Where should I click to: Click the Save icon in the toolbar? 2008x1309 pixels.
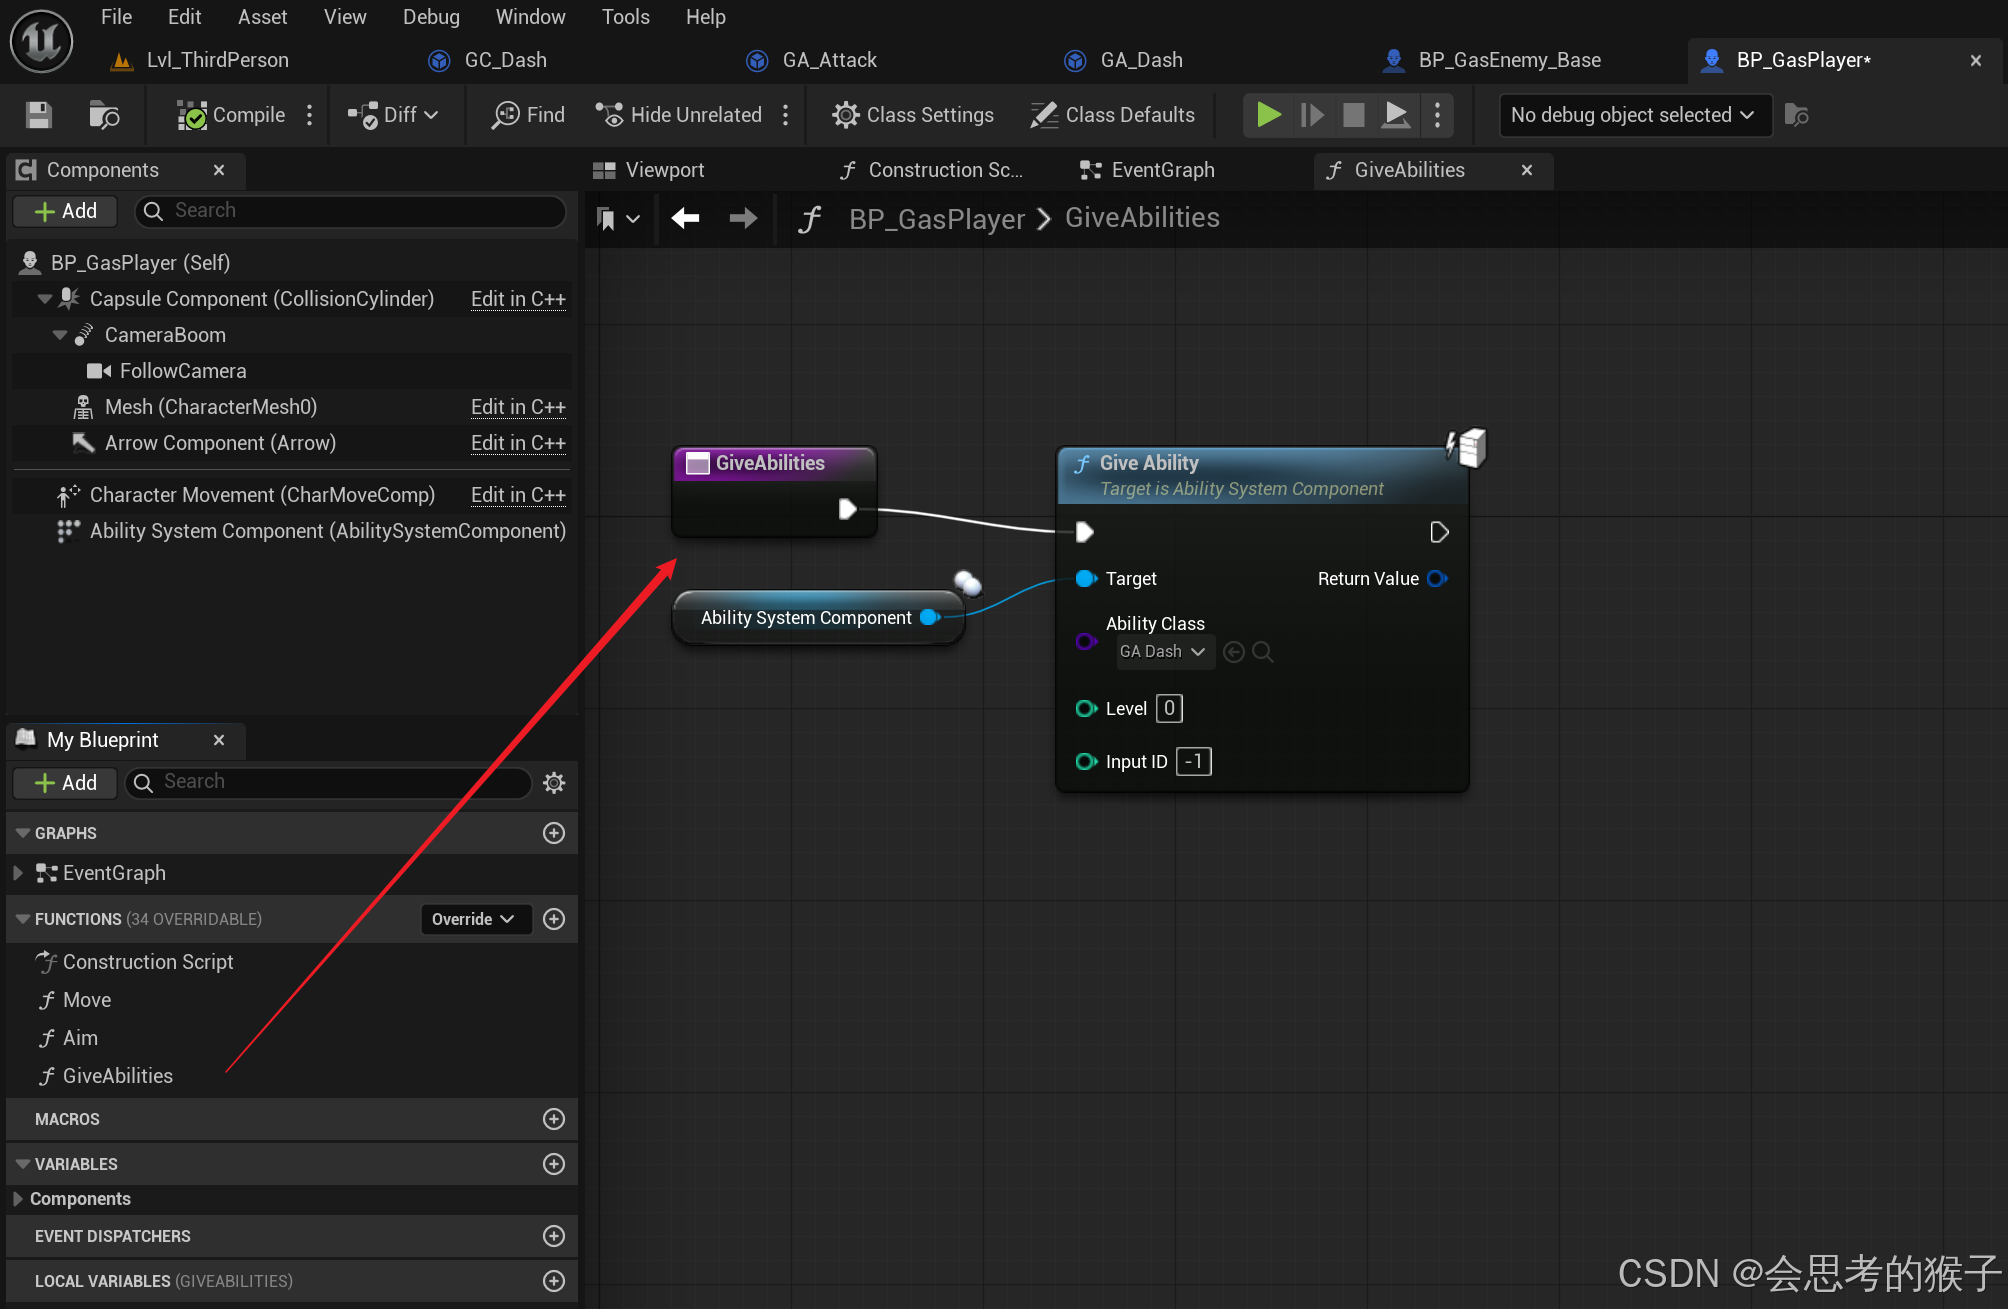38,115
